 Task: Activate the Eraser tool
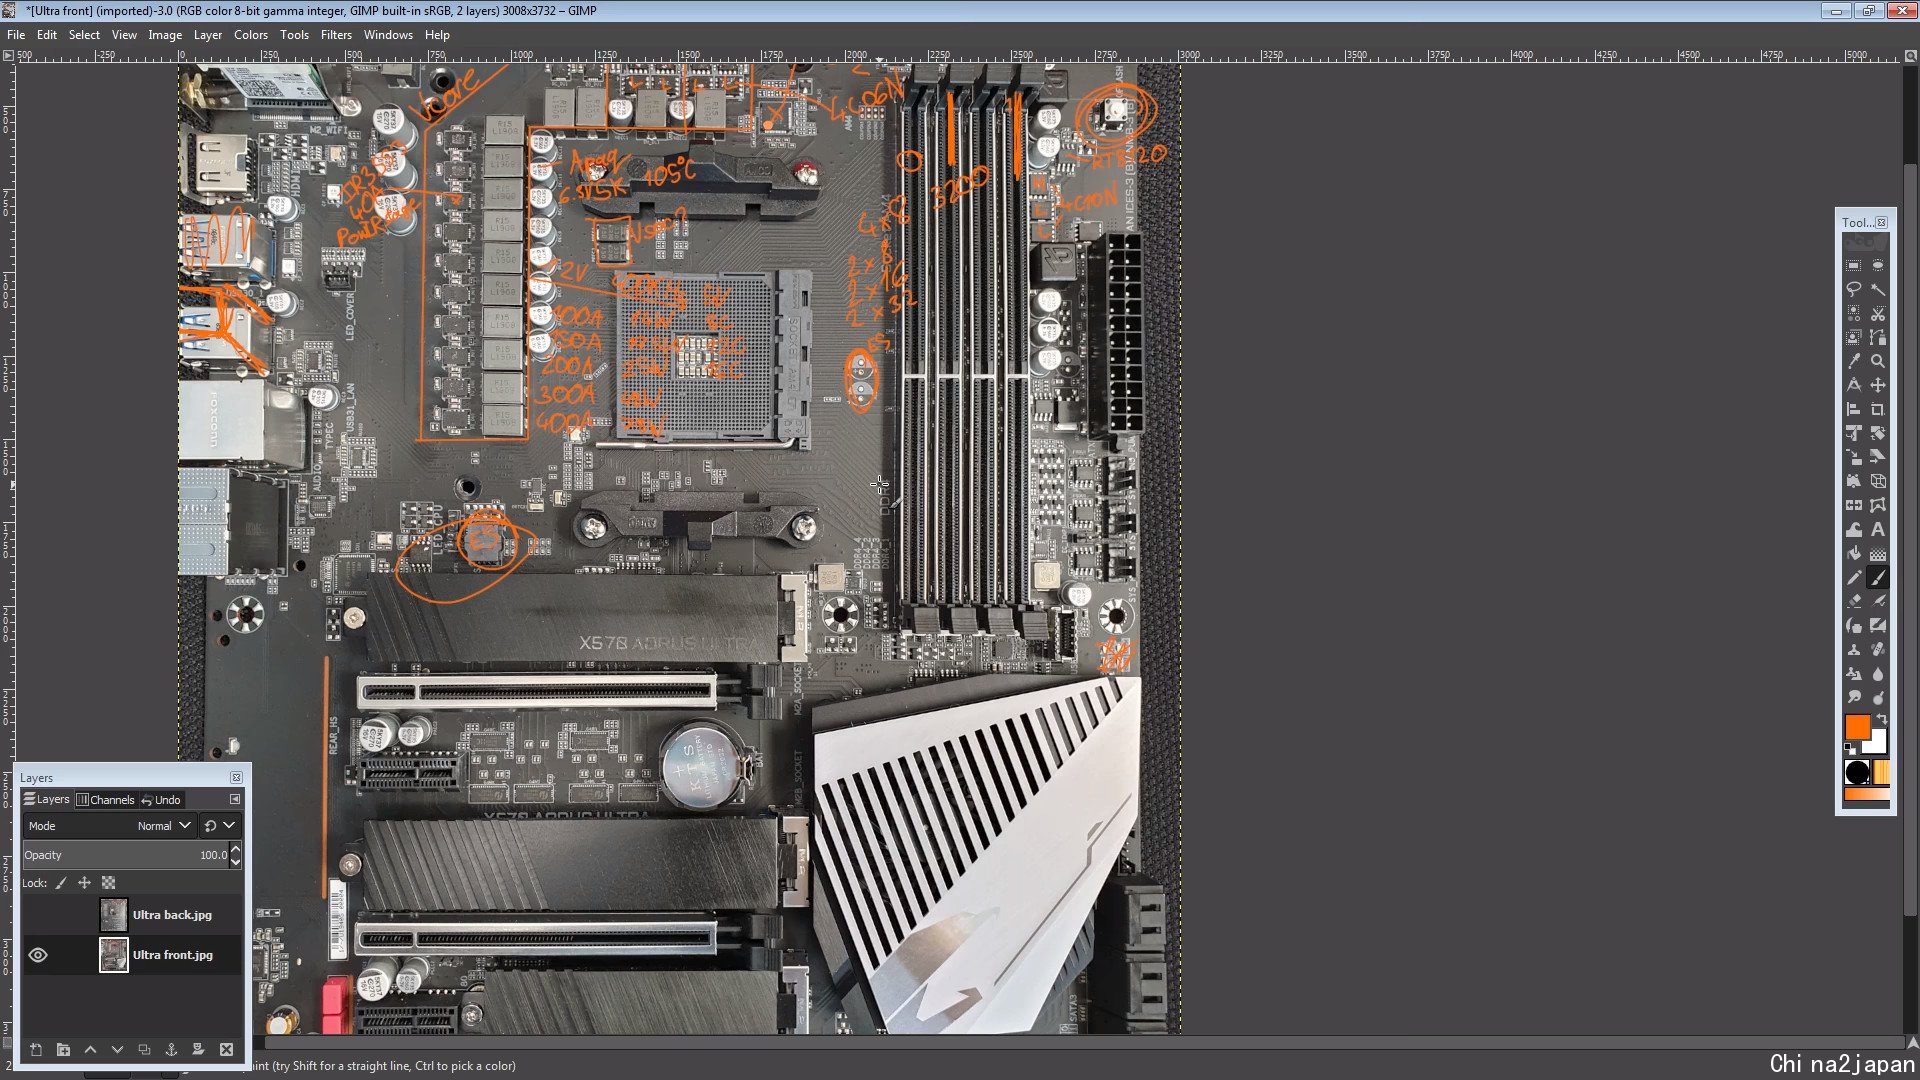click(1853, 602)
